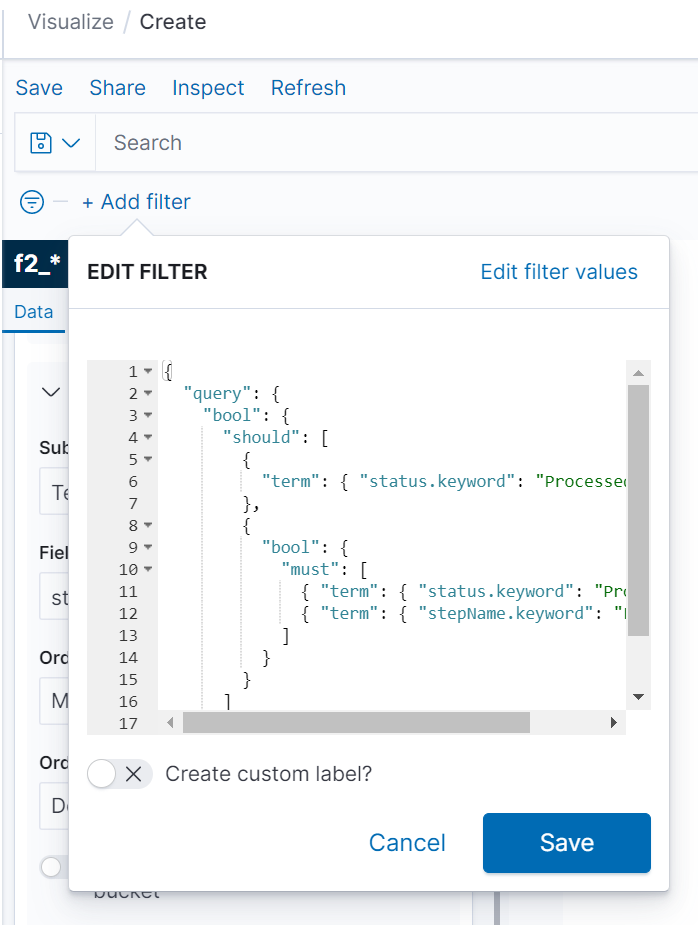698x925 pixels.
Task: Click the blue Save button in Edit Filter
Action: (566, 843)
